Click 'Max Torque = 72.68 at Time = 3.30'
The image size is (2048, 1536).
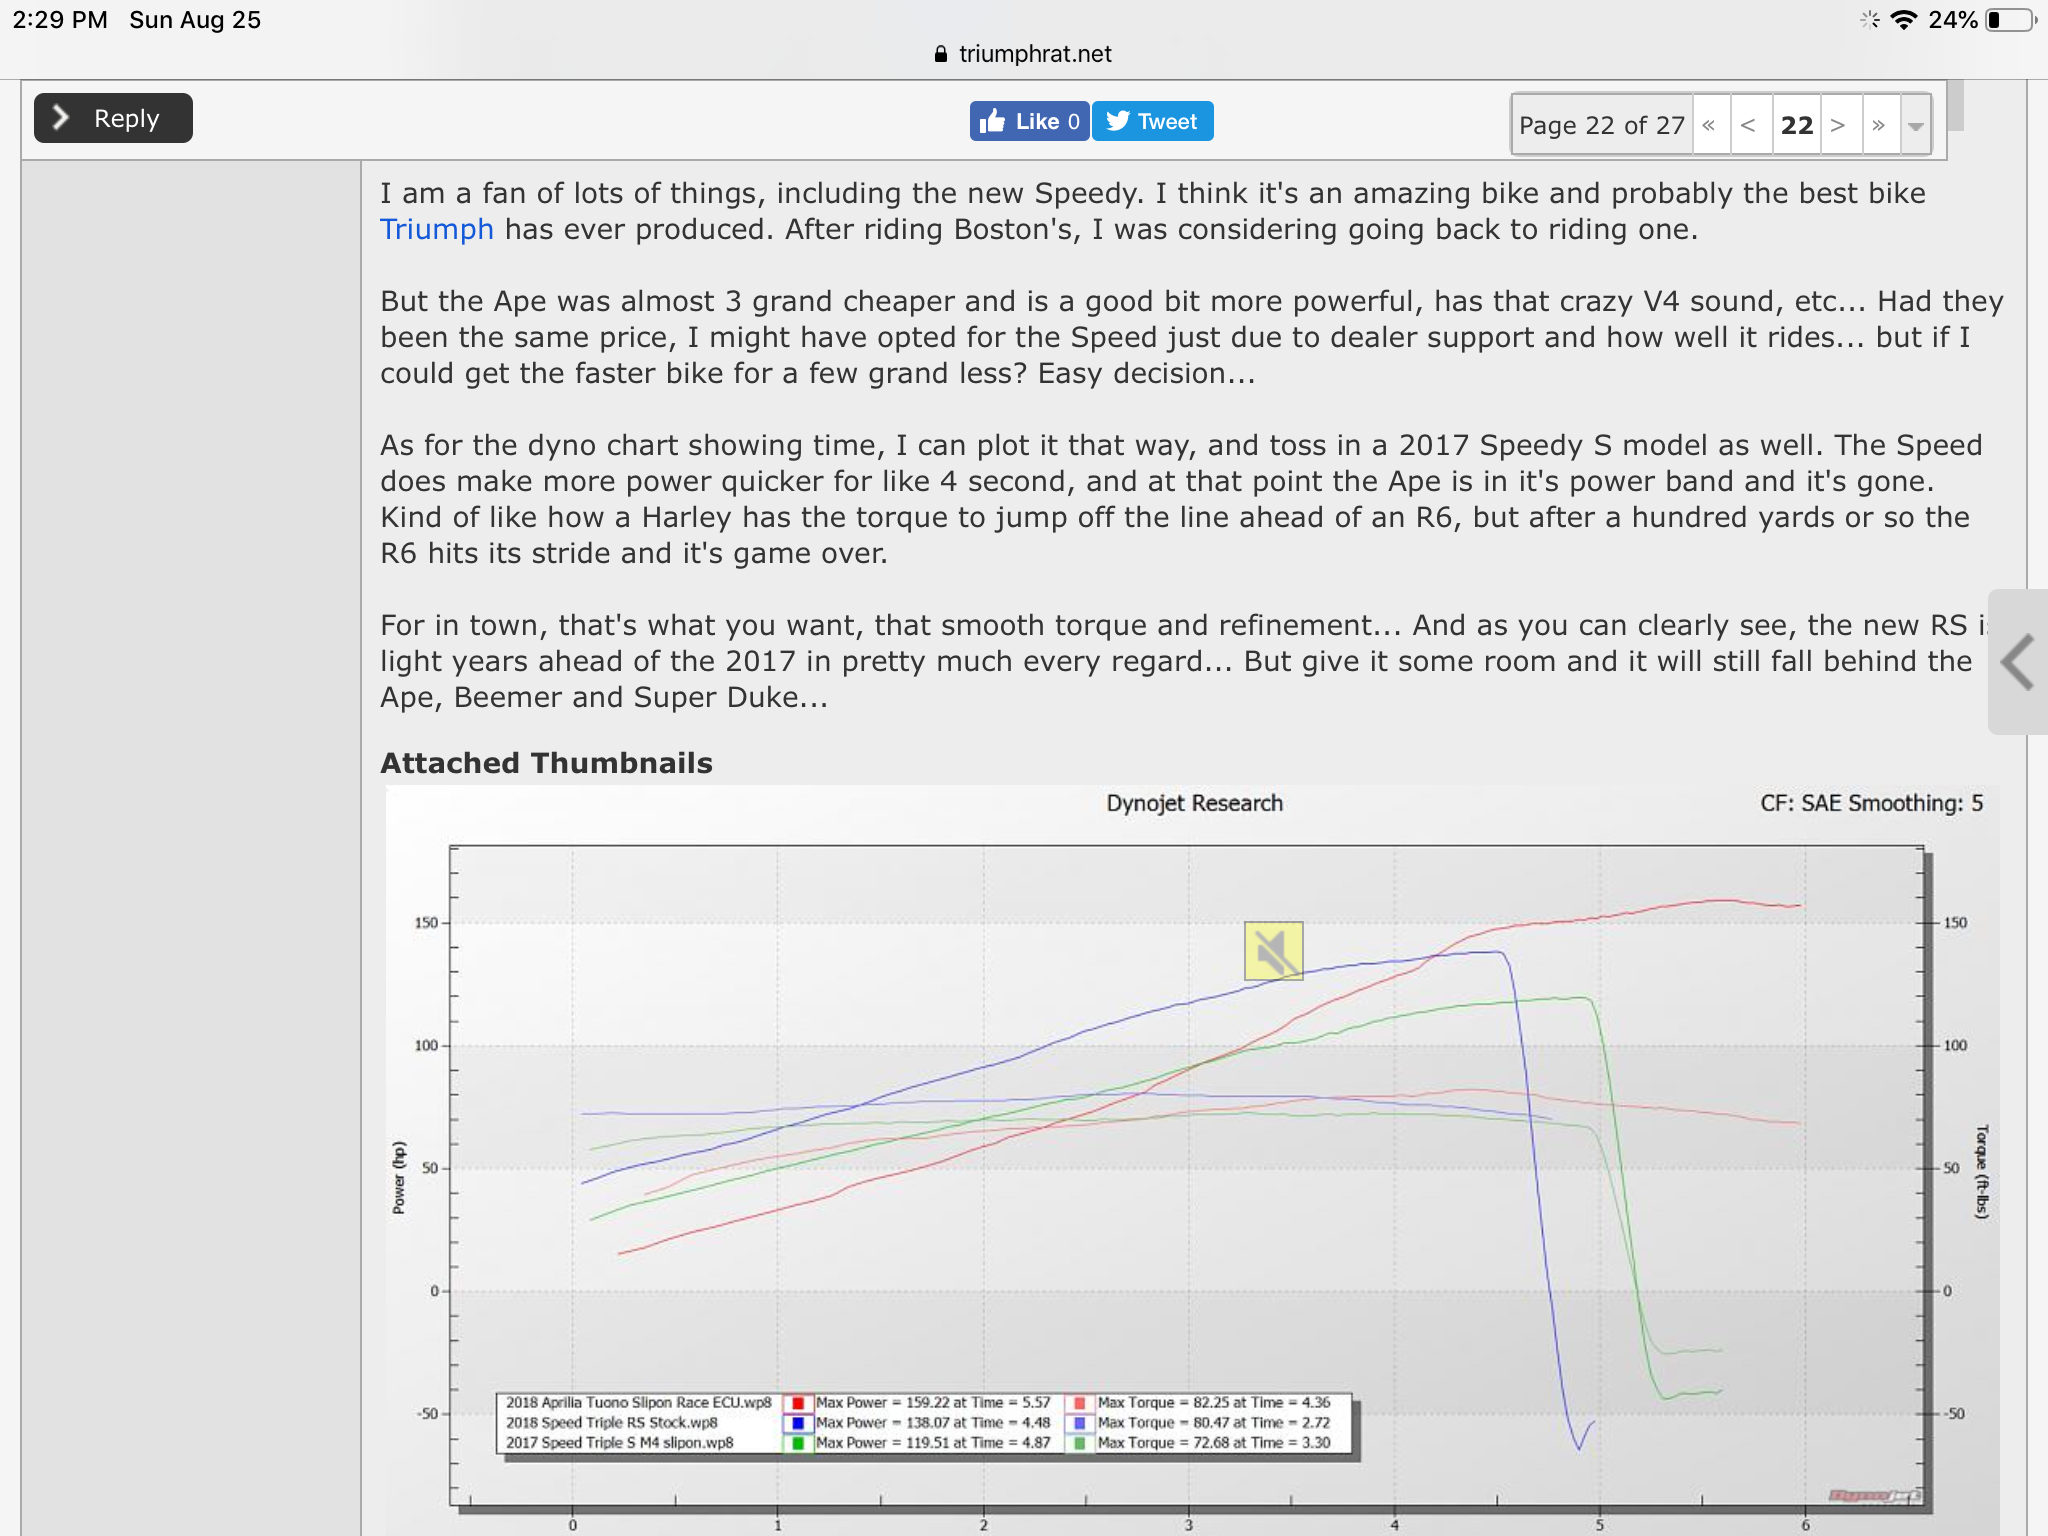pyautogui.click(x=1214, y=1442)
